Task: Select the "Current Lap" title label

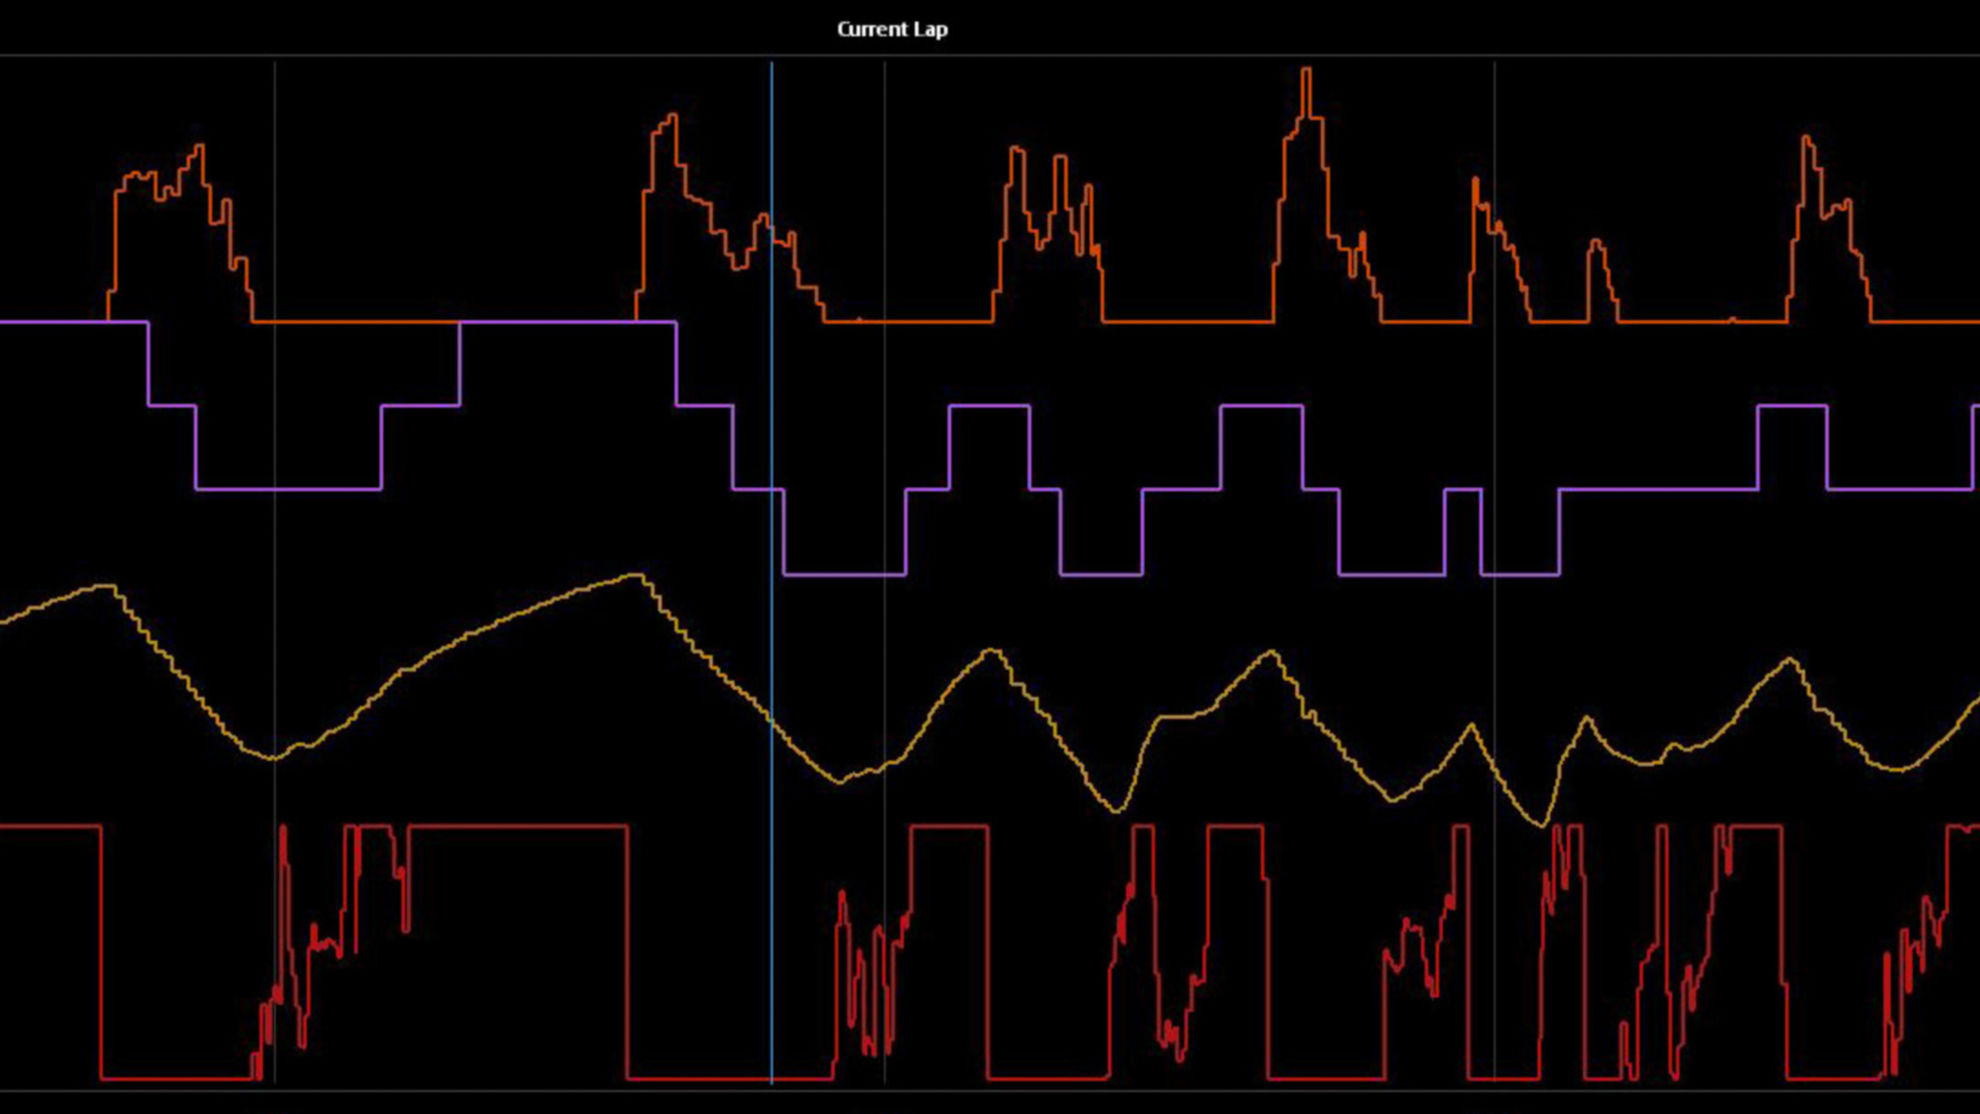Action: pos(892,29)
